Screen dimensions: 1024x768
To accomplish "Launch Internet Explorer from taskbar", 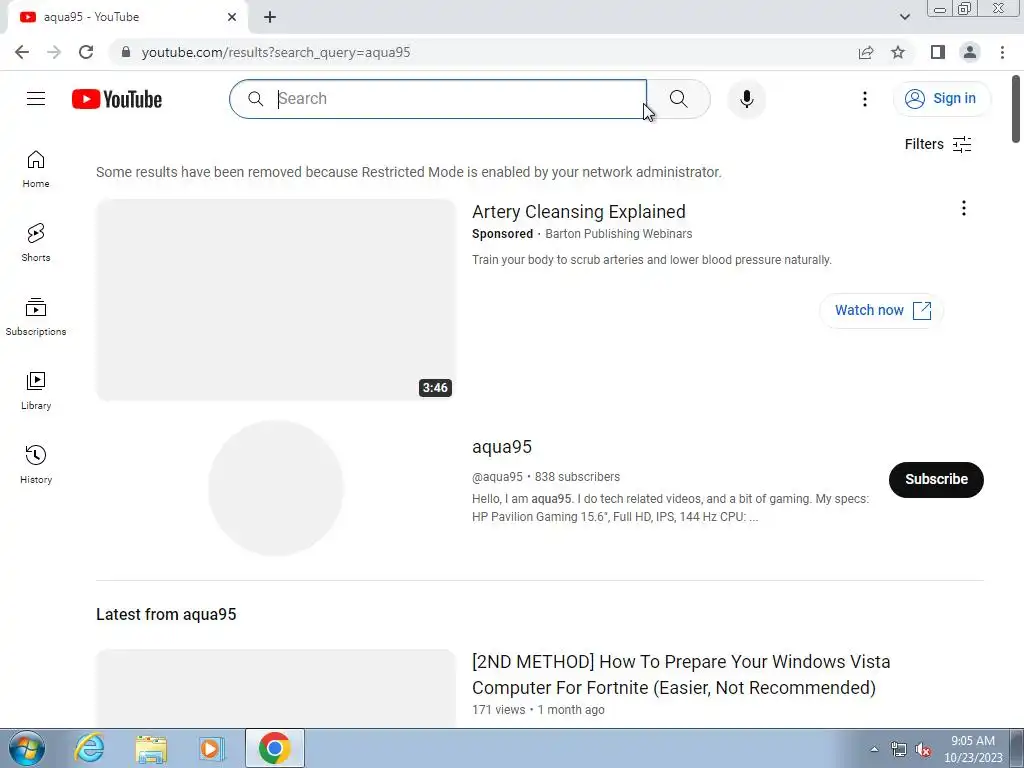I will pyautogui.click(x=89, y=748).
